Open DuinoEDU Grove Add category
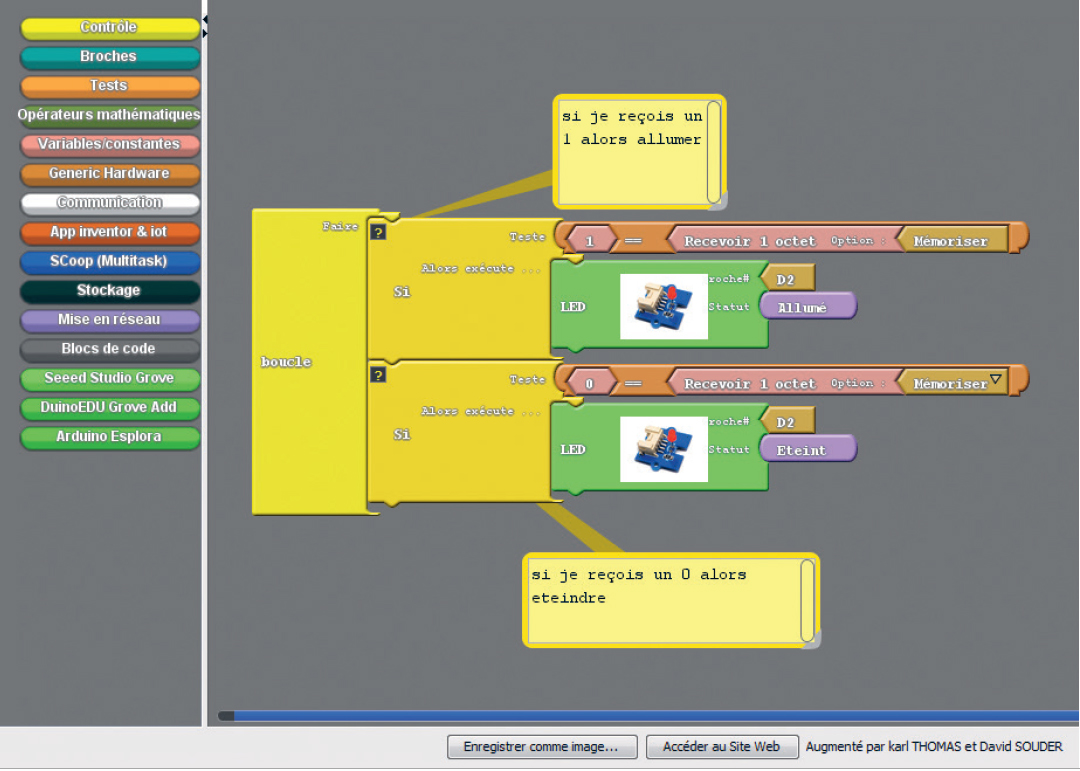1080x771 pixels. [x=110, y=407]
